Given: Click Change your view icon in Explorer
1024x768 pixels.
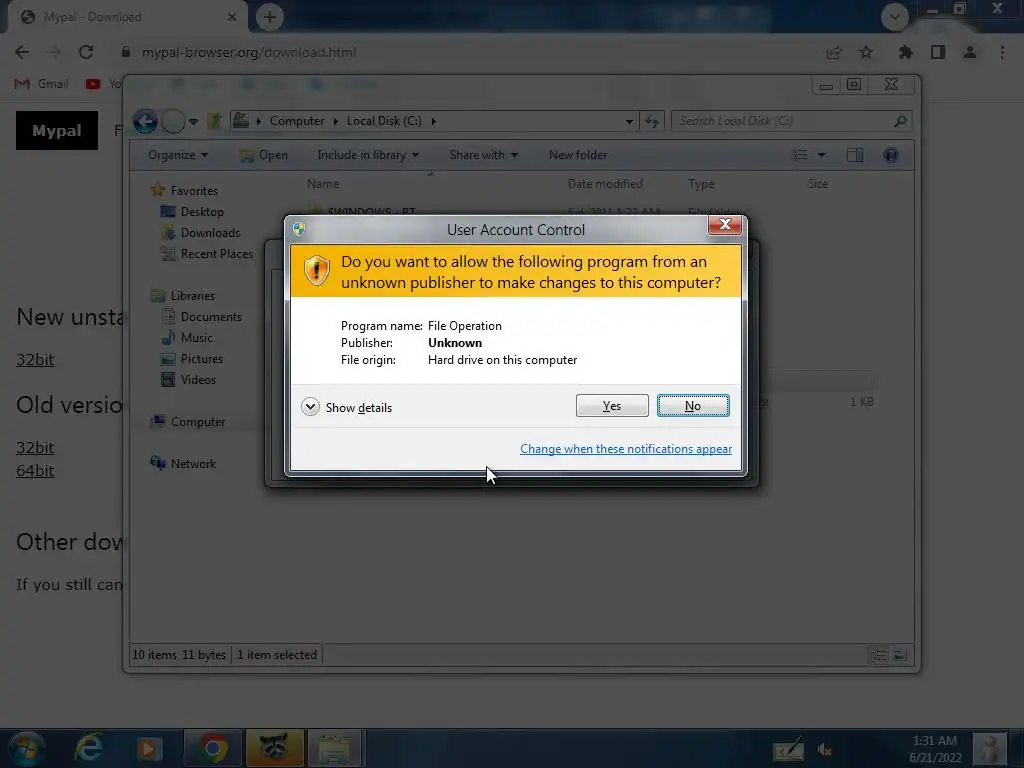Looking at the screenshot, I should coord(800,155).
